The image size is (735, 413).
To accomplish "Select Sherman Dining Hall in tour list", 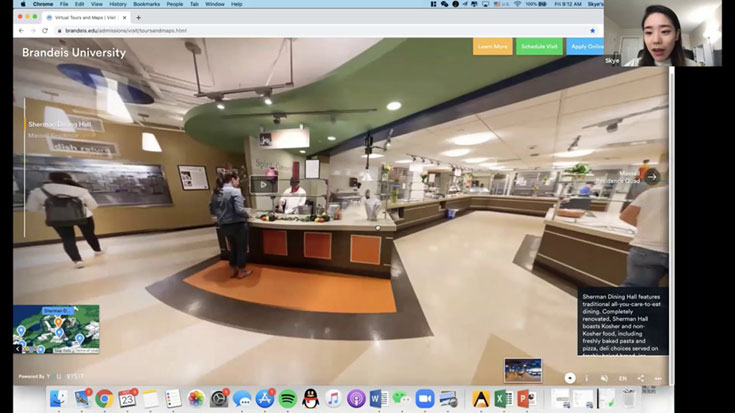I will pos(60,124).
